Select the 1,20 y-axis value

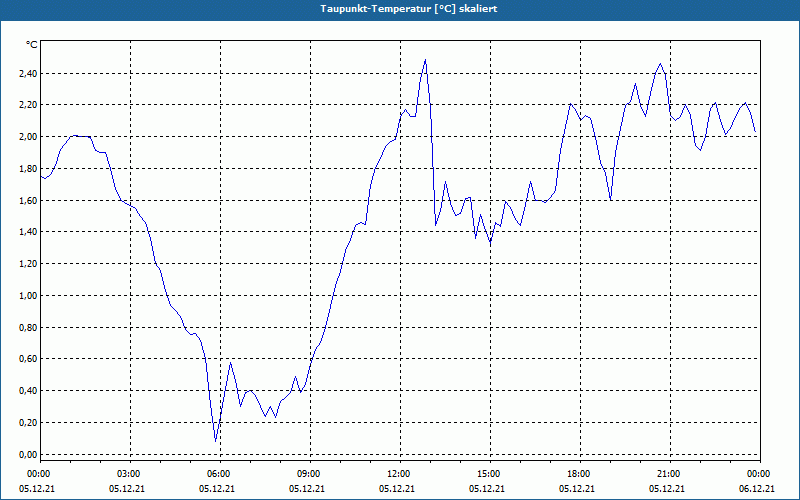pyautogui.click(x=28, y=264)
